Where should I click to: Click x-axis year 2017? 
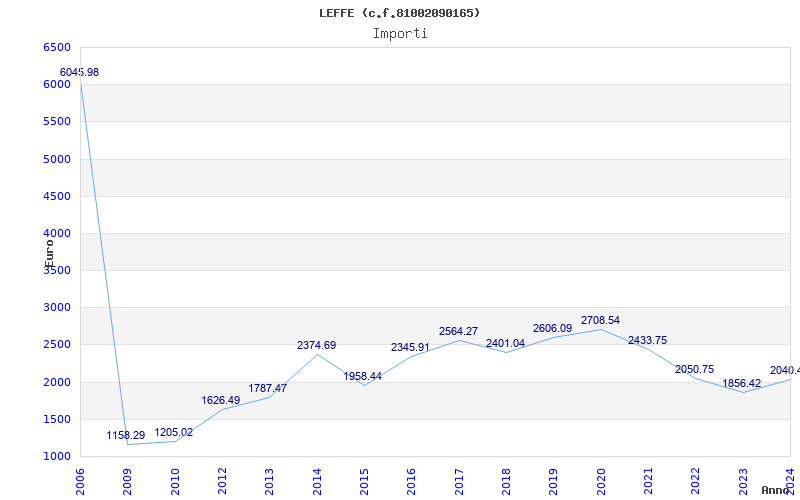point(459,482)
